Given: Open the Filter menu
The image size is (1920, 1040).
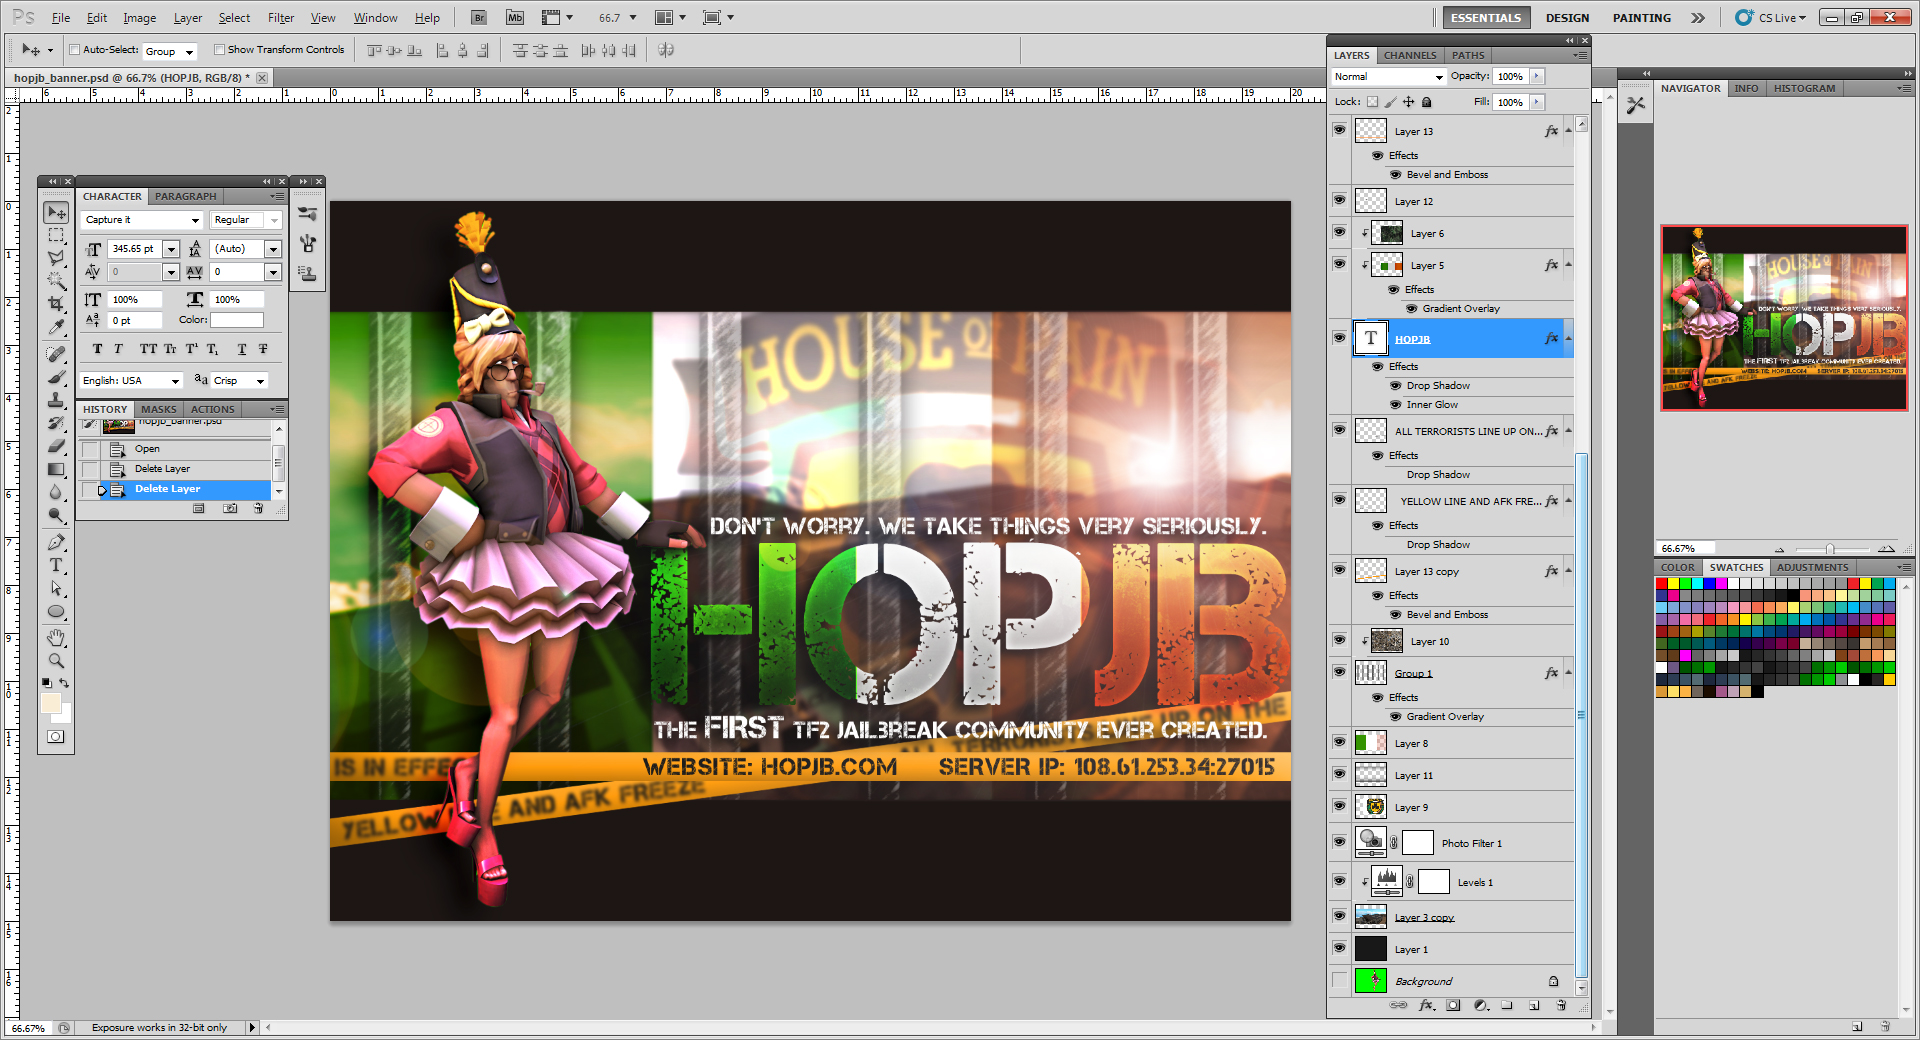Looking at the screenshot, I should pyautogui.click(x=281, y=18).
